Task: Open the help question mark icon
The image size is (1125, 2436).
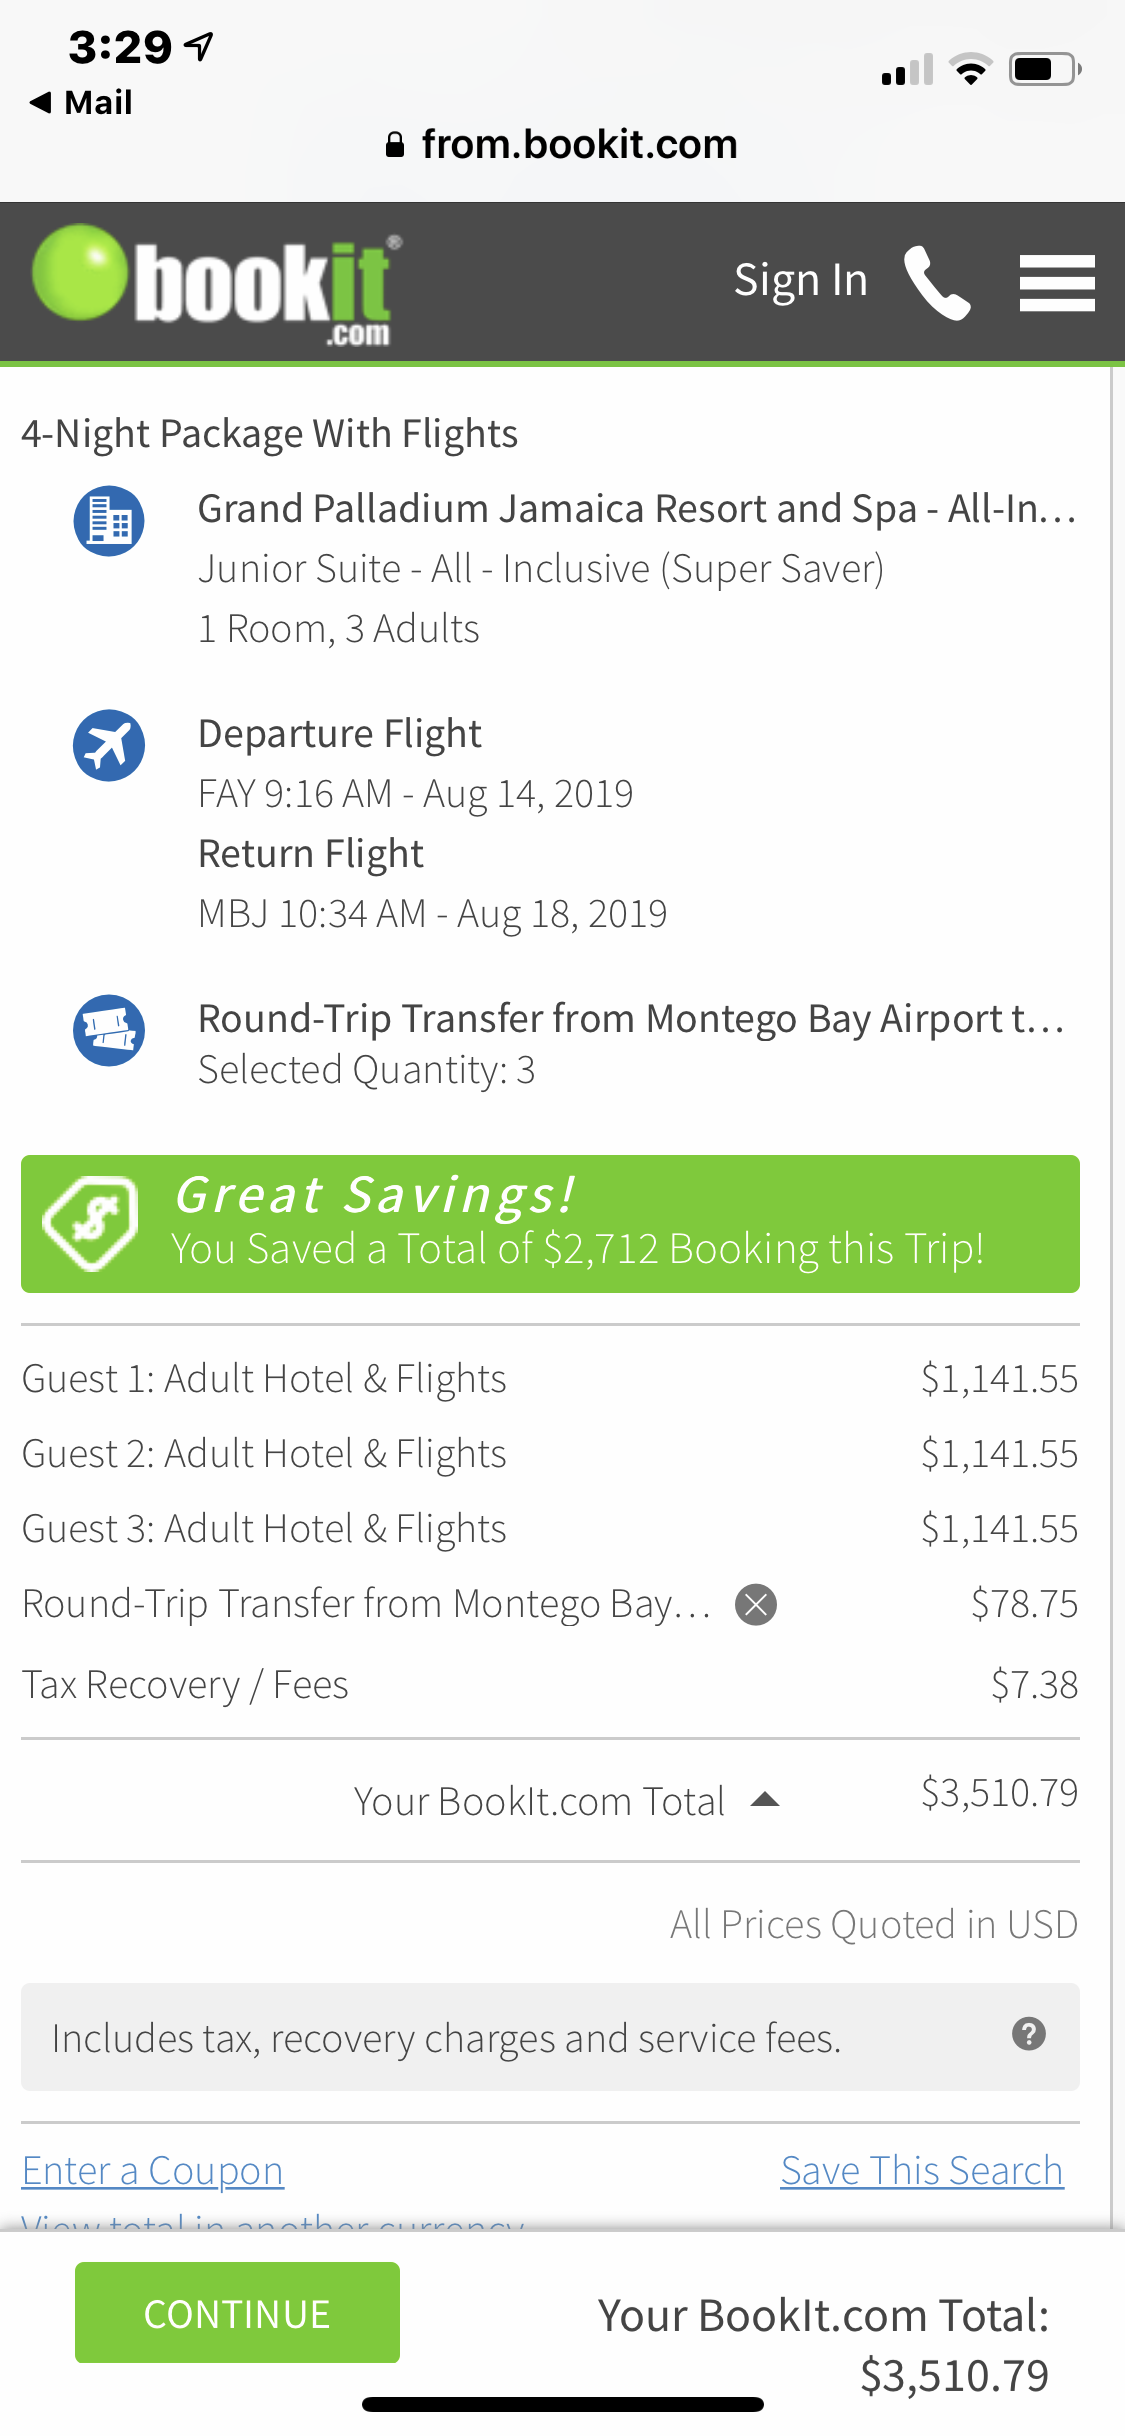Action: (x=1028, y=2034)
